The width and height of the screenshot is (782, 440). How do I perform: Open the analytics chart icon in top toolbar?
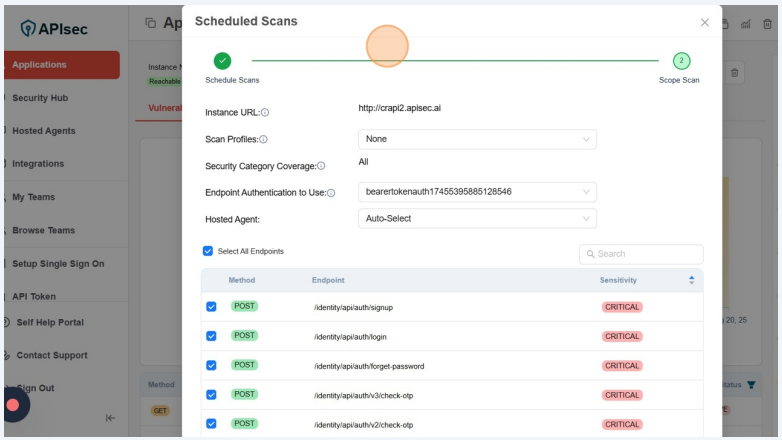coord(746,24)
